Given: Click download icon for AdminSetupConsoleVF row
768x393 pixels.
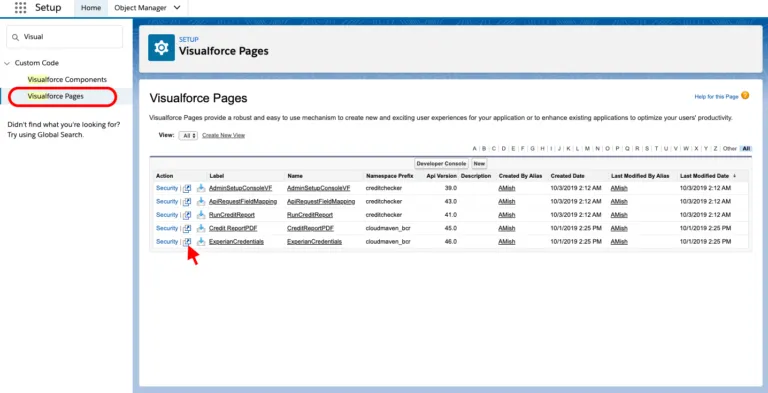Looking at the screenshot, I should pos(201,188).
